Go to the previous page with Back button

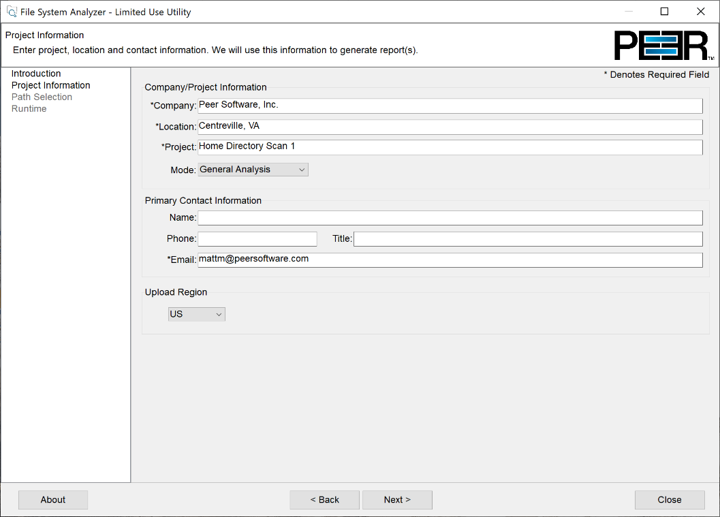(x=325, y=500)
